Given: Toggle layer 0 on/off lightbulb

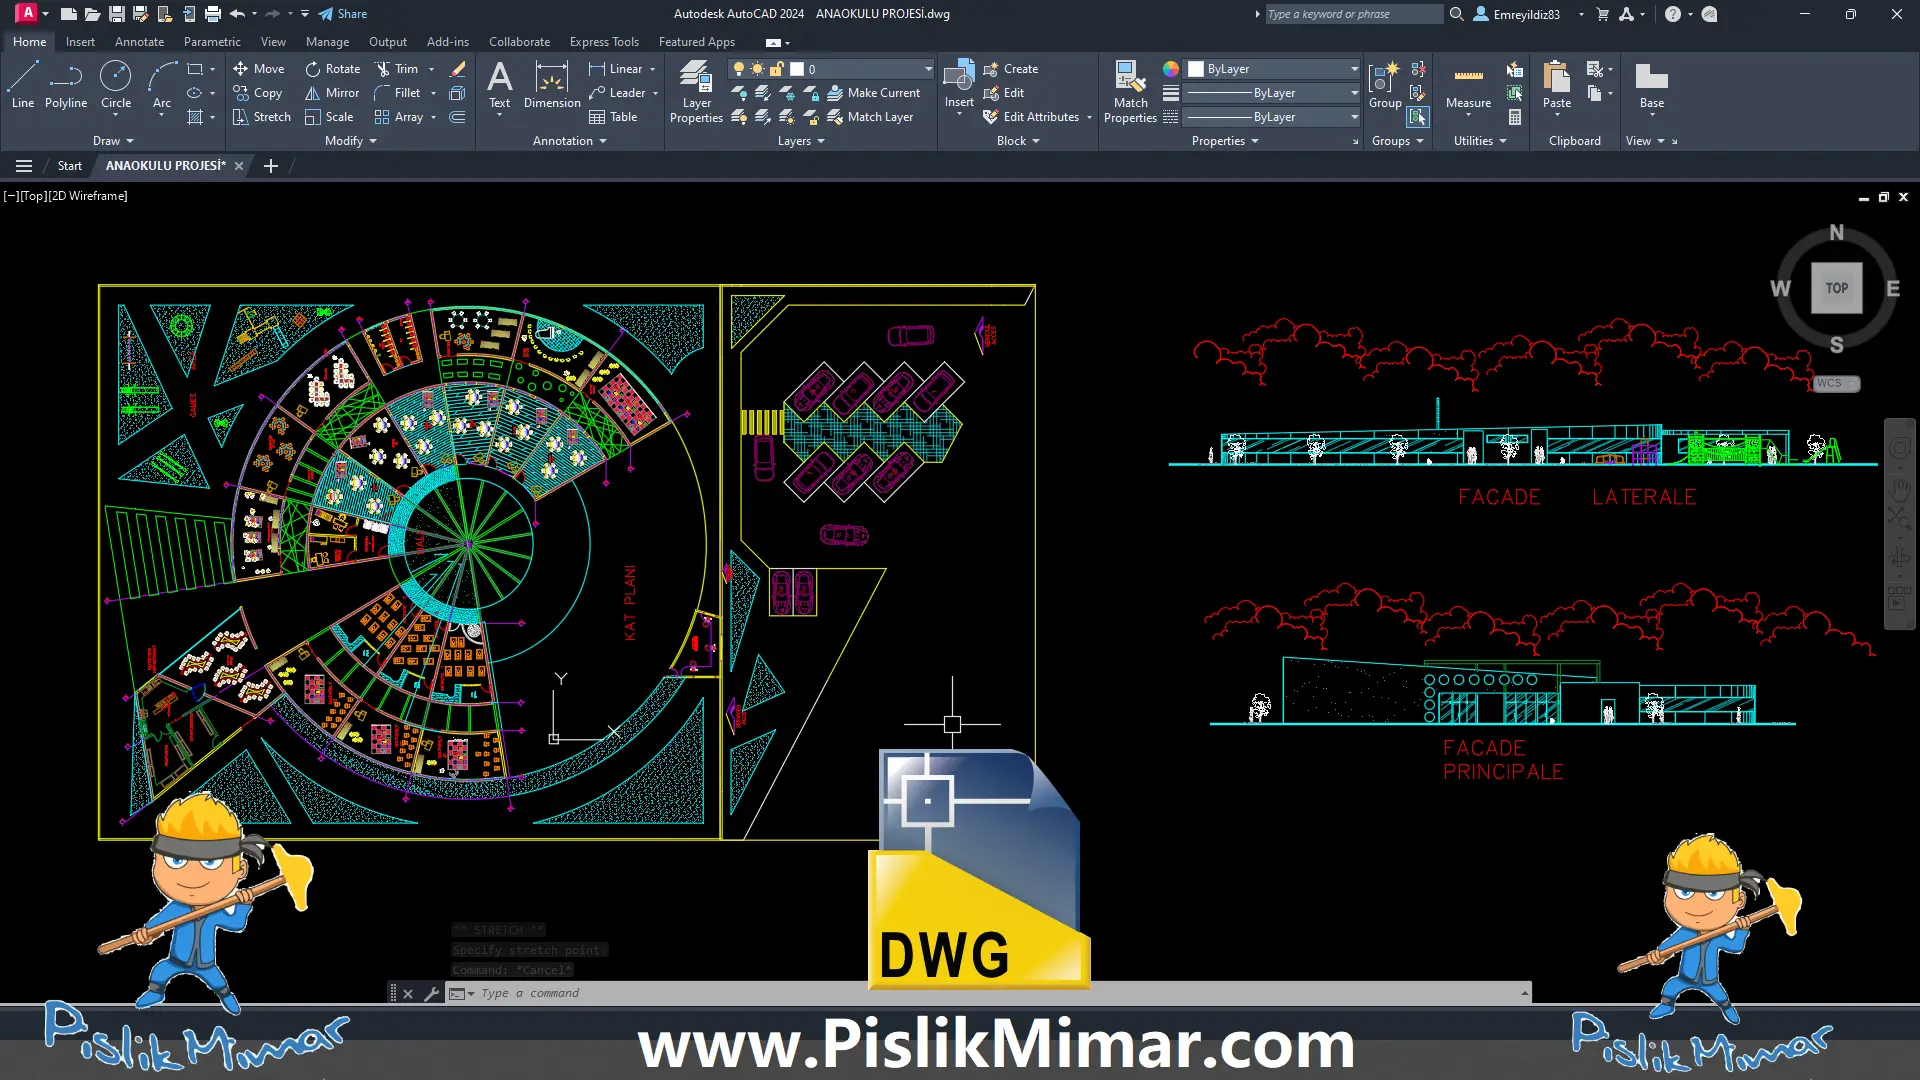Looking at the screenshot, I should point(739,69).
